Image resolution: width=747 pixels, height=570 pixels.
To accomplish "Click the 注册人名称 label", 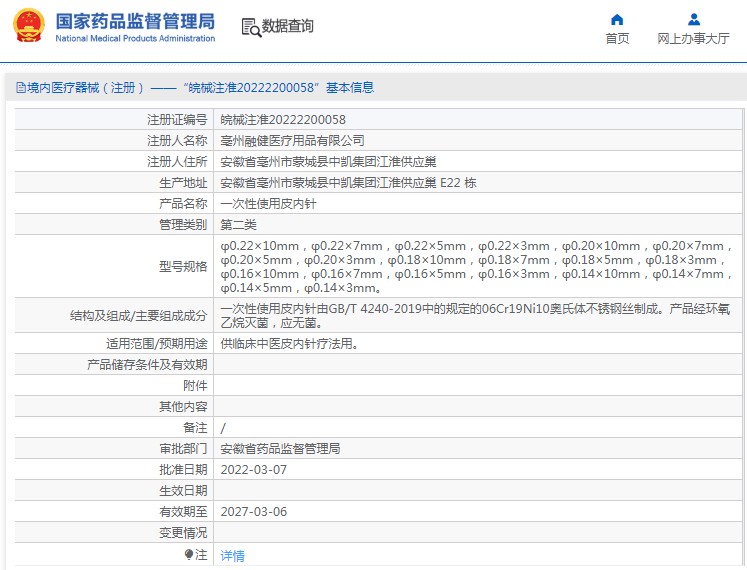I will point(177,141).
